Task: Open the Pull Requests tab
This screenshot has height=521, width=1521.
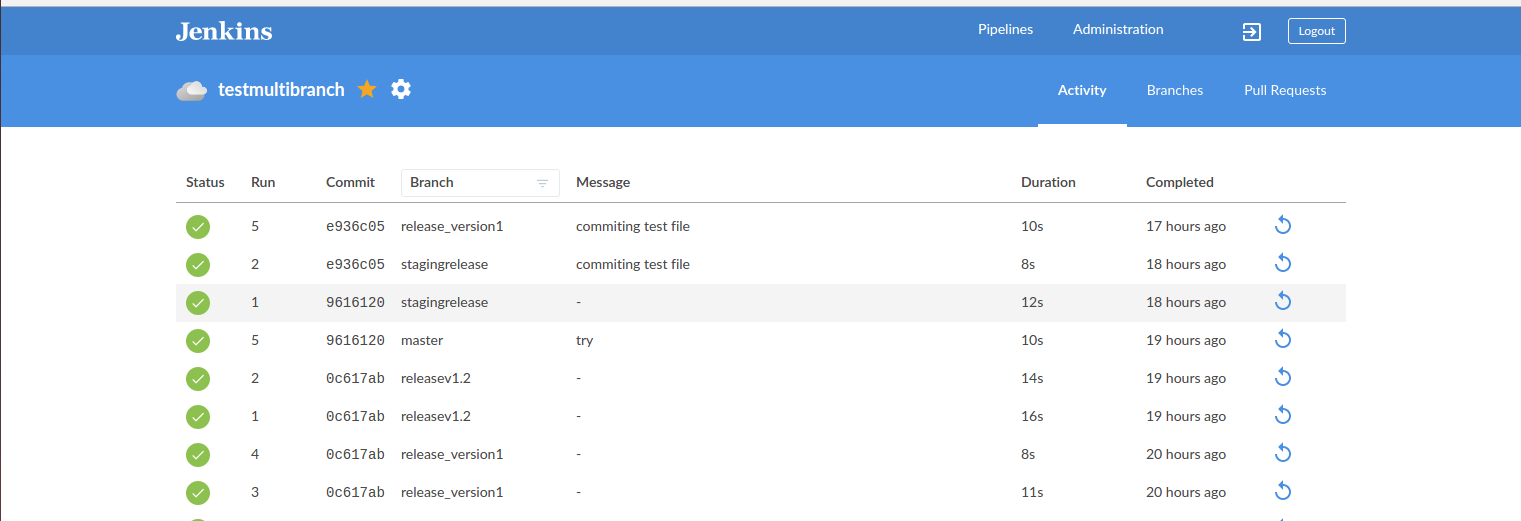Action: tap(1284, 90)
